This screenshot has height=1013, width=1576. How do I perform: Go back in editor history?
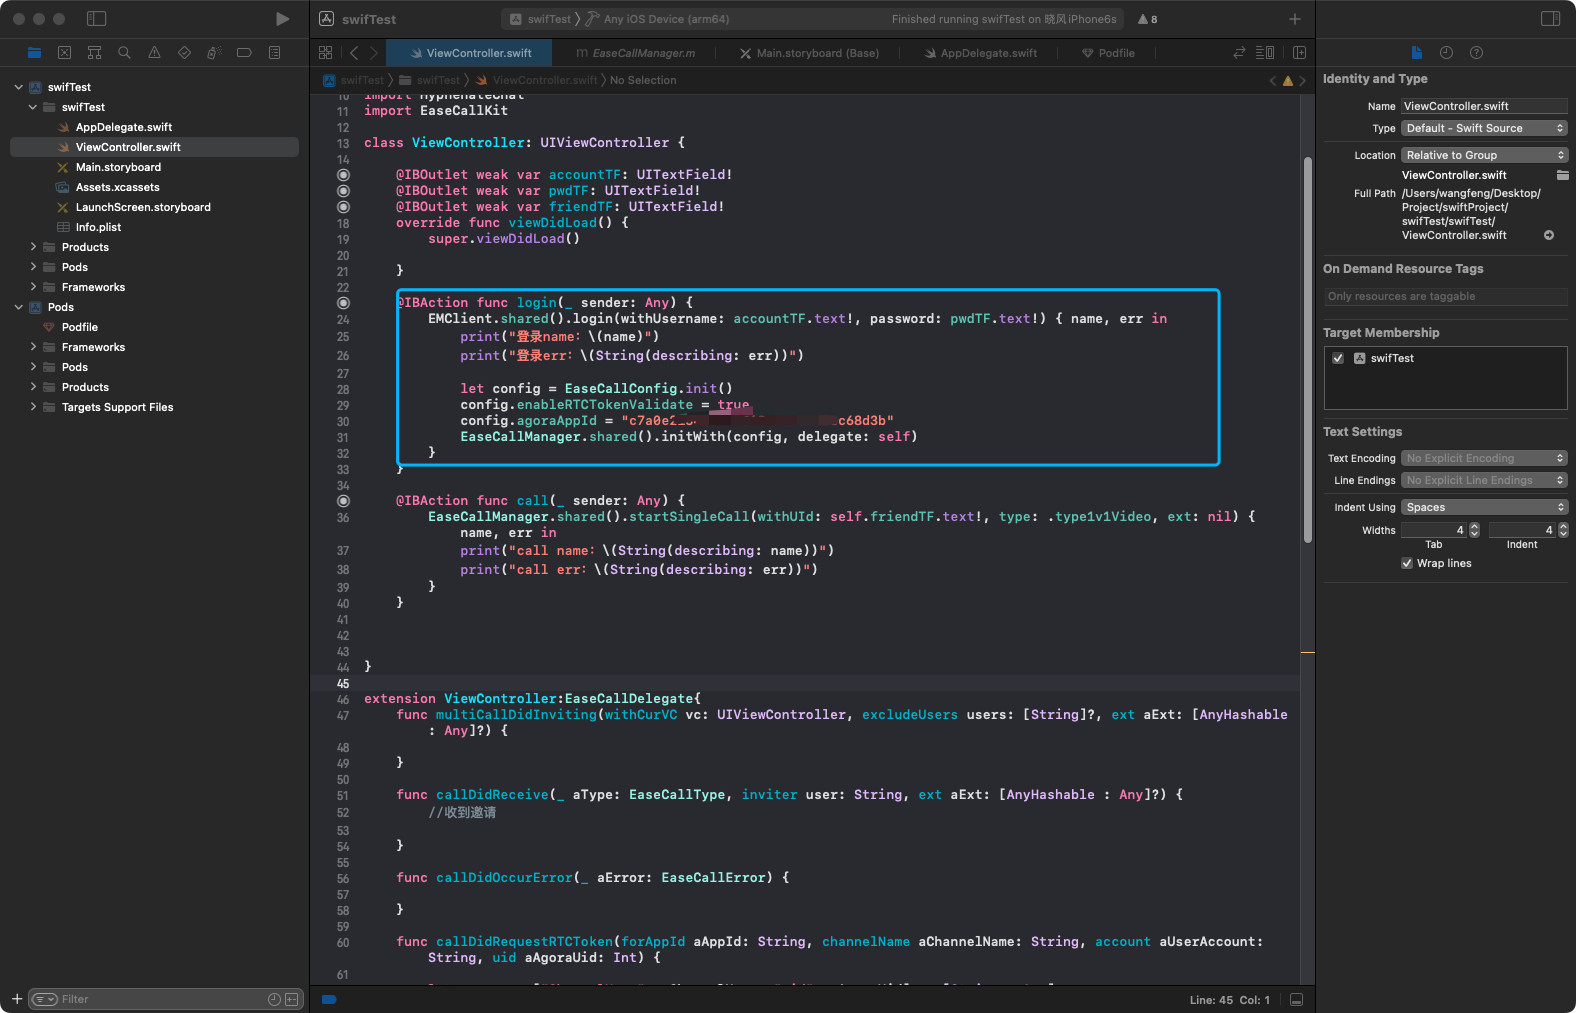point(354,52)
